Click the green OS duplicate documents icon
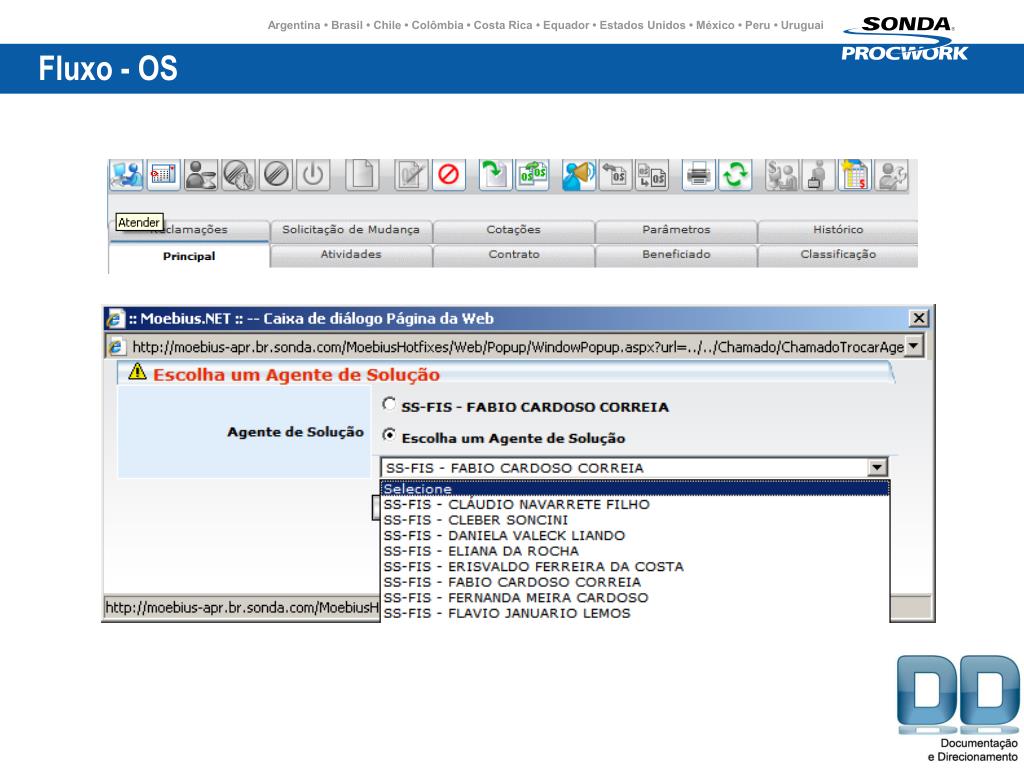The height and width of the screenshot is (768, 1024). click(532, 175)
